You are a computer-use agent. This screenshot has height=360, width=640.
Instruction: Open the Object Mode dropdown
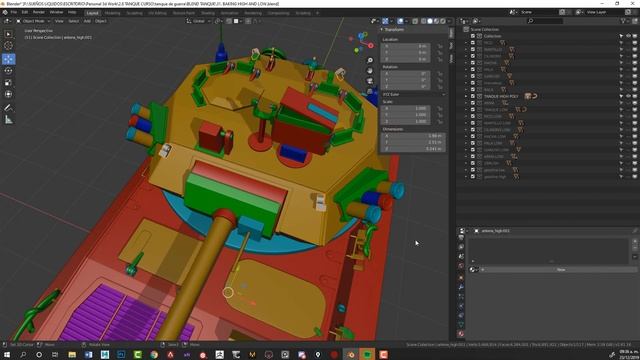tap(33, 21)
